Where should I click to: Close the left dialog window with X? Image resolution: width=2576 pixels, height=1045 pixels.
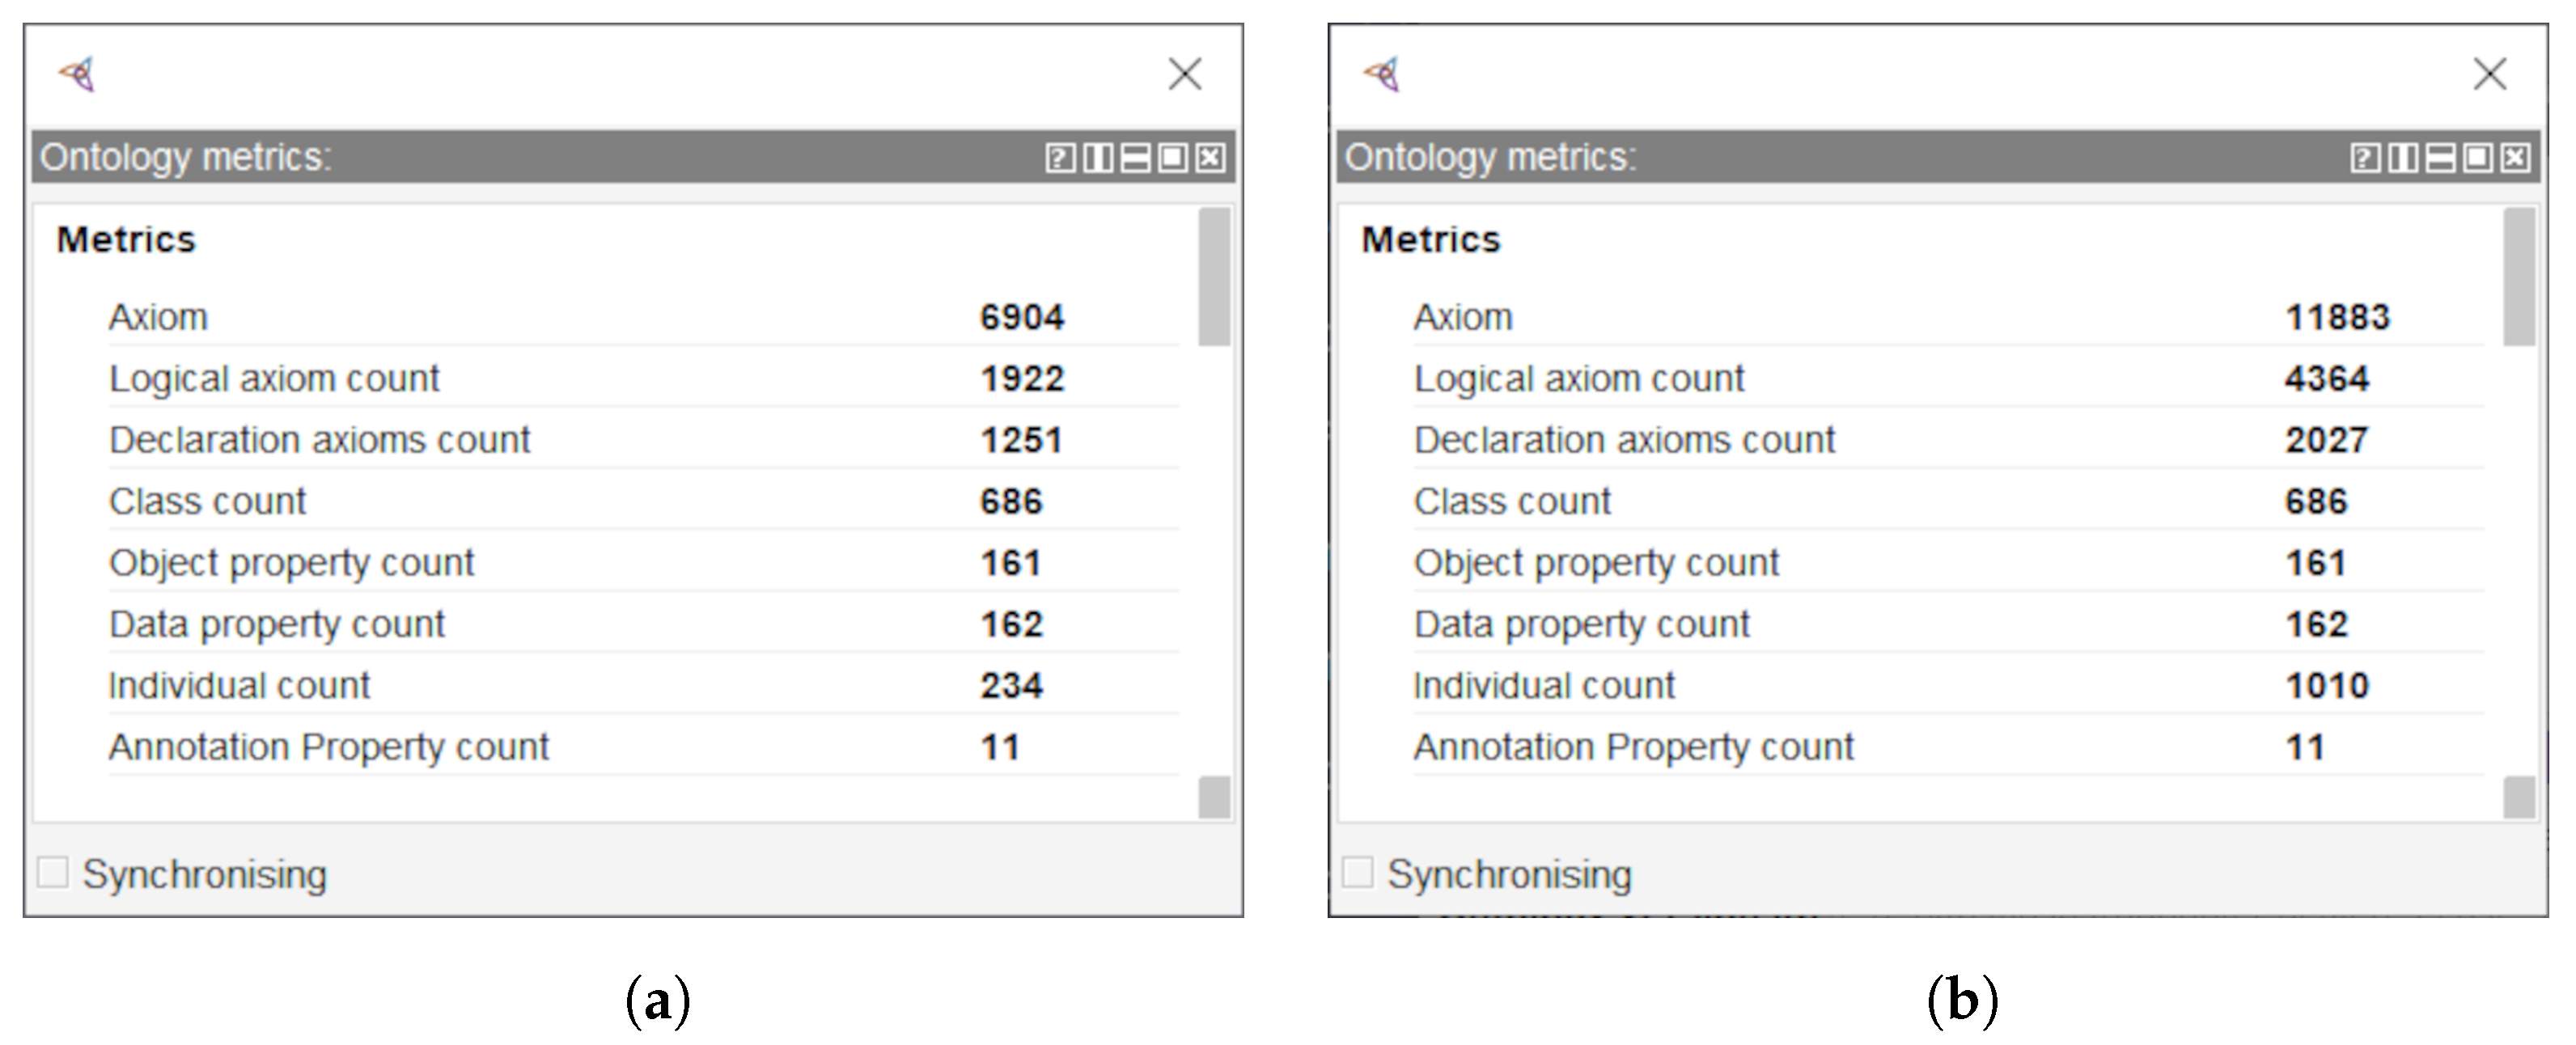point(1185,74)
